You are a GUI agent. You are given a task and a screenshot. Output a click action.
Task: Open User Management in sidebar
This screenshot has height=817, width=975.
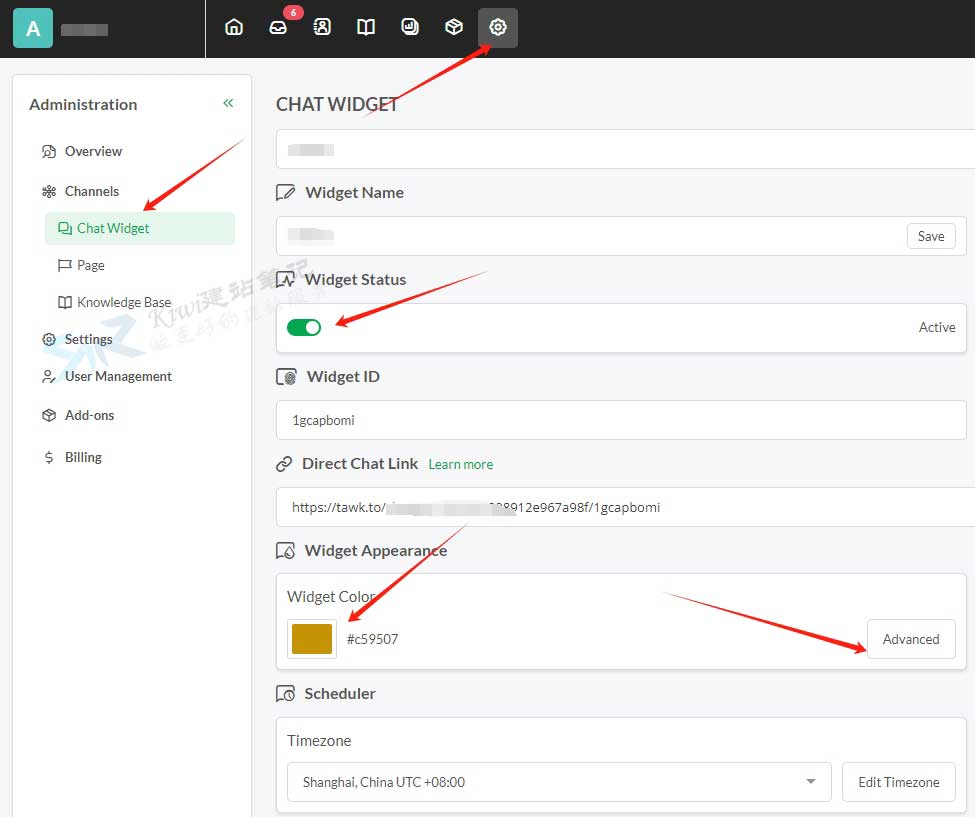point(118,376)
